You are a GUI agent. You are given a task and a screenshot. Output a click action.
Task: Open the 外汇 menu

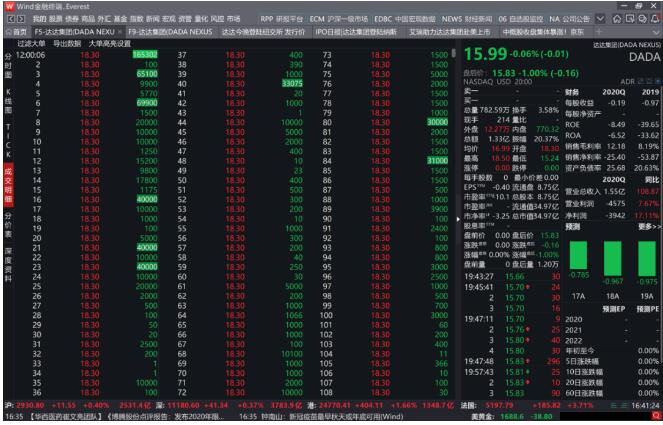pos(104,19)
